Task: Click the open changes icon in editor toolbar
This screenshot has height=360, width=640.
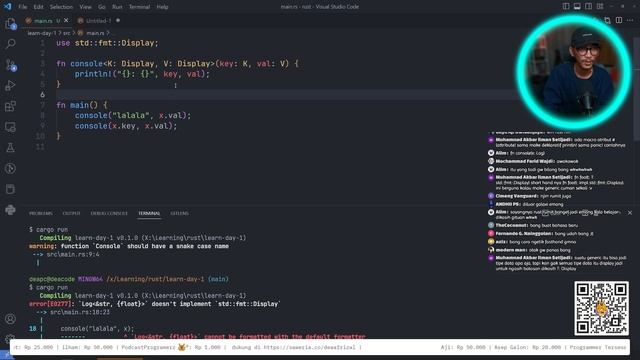Action: pyautogui.click(x=607, y=20)
